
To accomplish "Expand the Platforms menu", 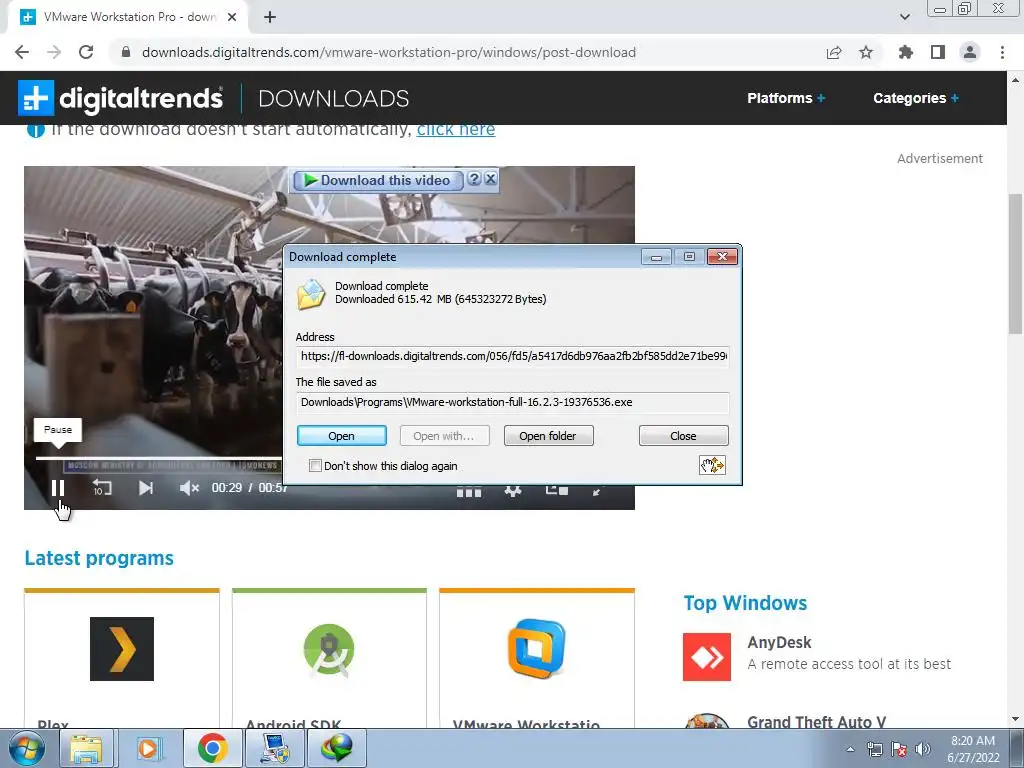I will [786, 98].
